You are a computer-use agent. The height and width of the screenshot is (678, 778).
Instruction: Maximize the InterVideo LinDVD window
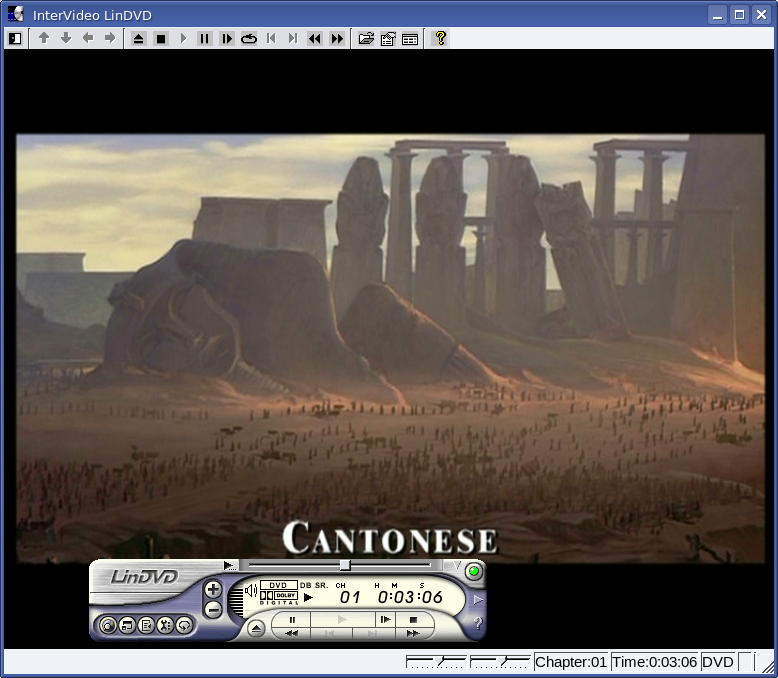point(739,15)
